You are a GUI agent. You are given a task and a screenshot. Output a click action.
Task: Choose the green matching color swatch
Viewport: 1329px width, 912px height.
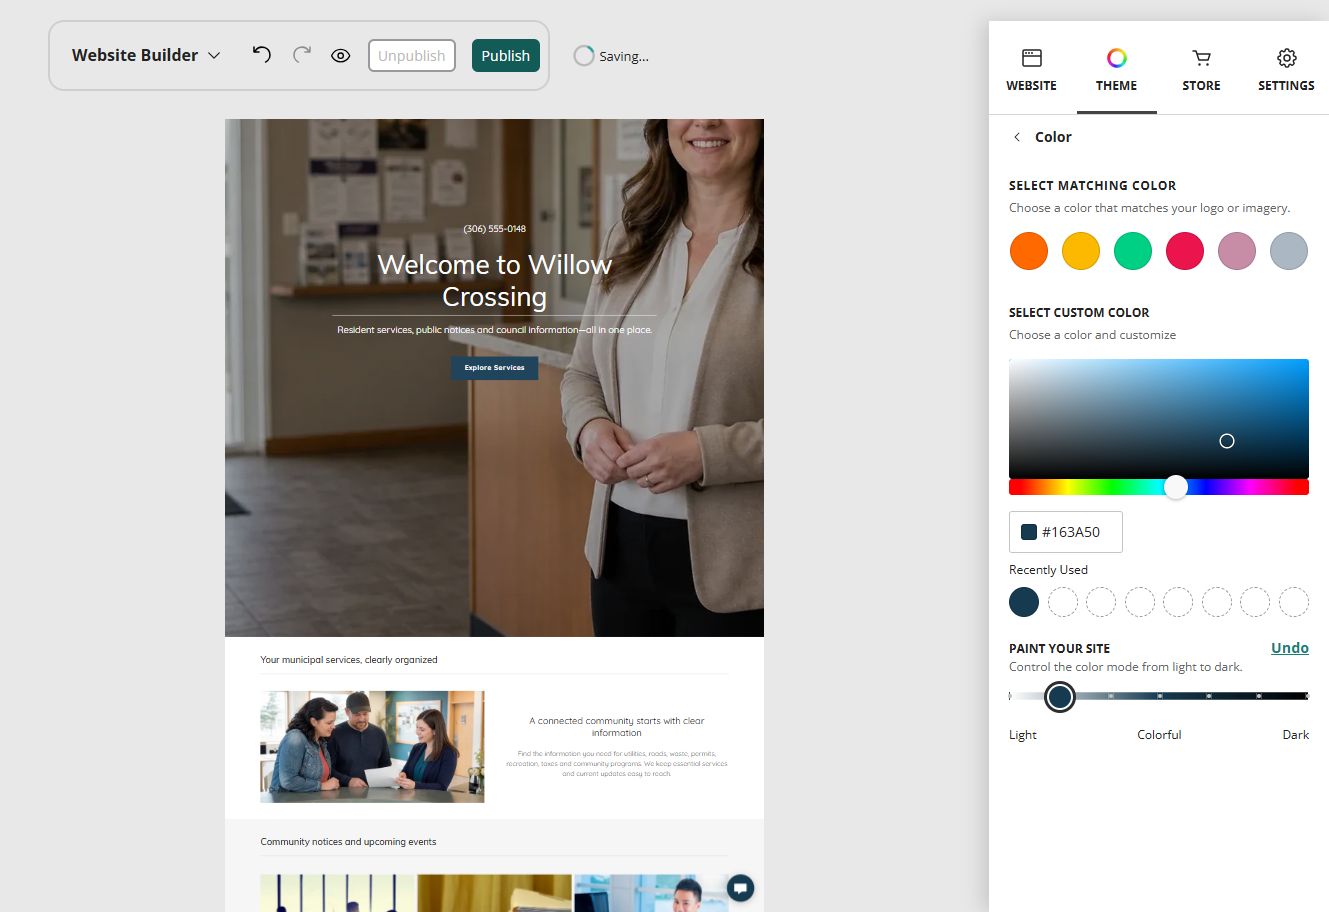1133,251
